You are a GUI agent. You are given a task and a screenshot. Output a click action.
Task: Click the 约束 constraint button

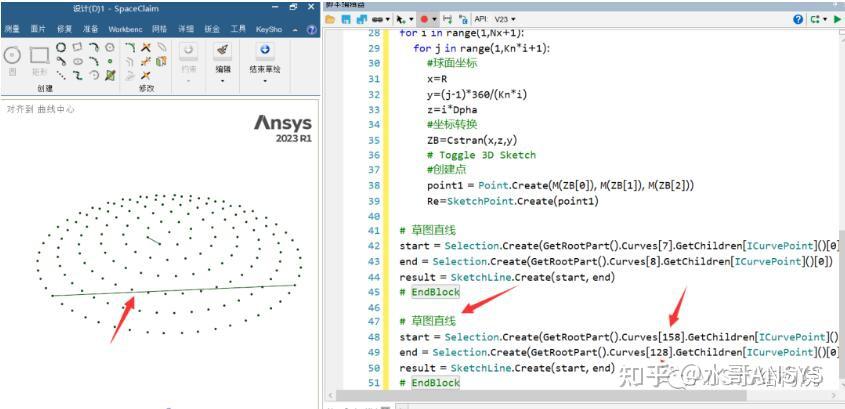coord(188,58)
